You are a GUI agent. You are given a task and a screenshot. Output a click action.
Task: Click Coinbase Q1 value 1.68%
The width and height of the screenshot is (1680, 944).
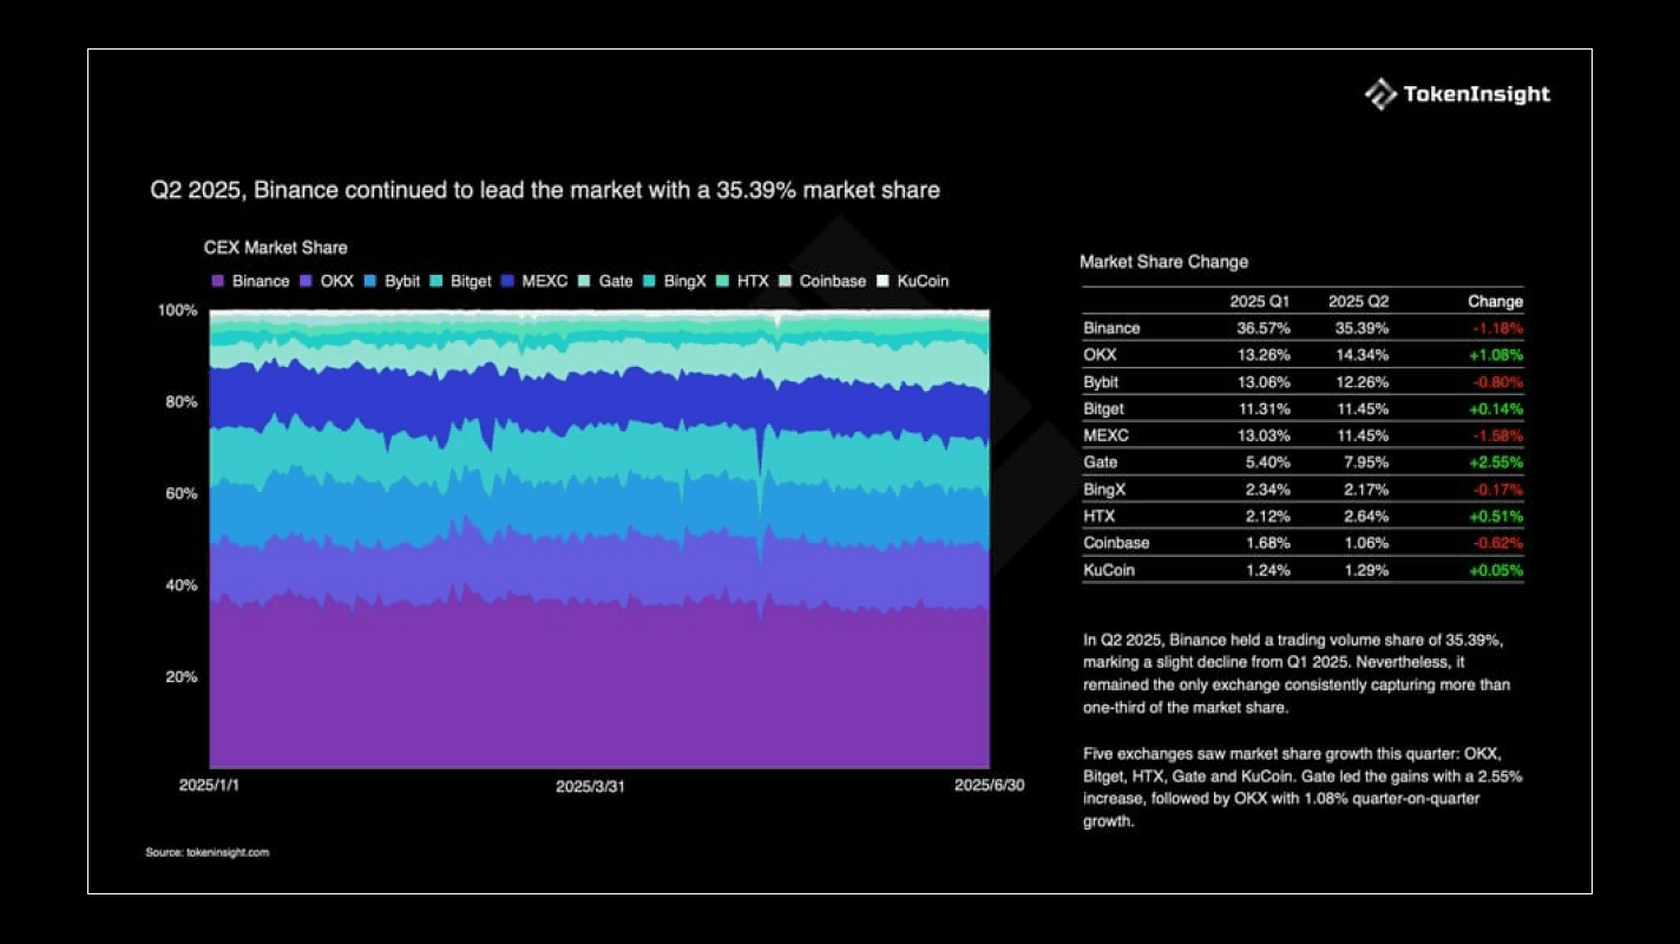1268,543
